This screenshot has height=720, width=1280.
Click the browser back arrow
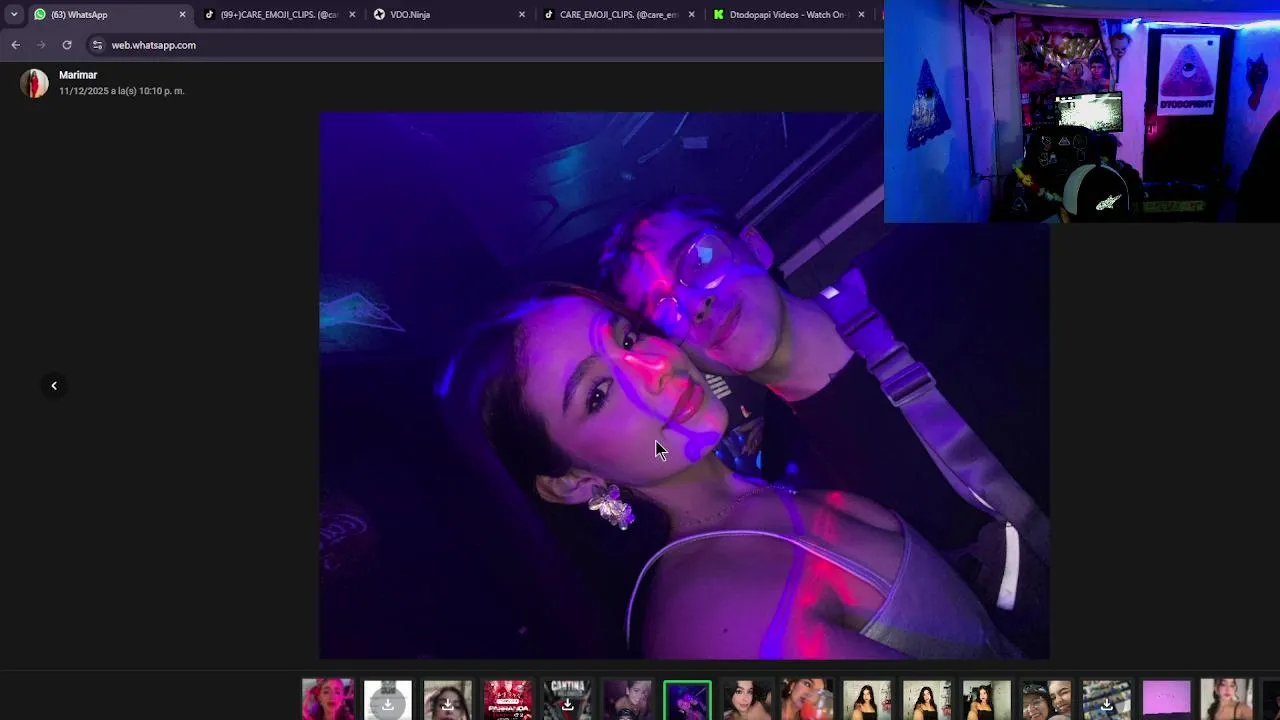pyautogui.click(x=15, y=45)
